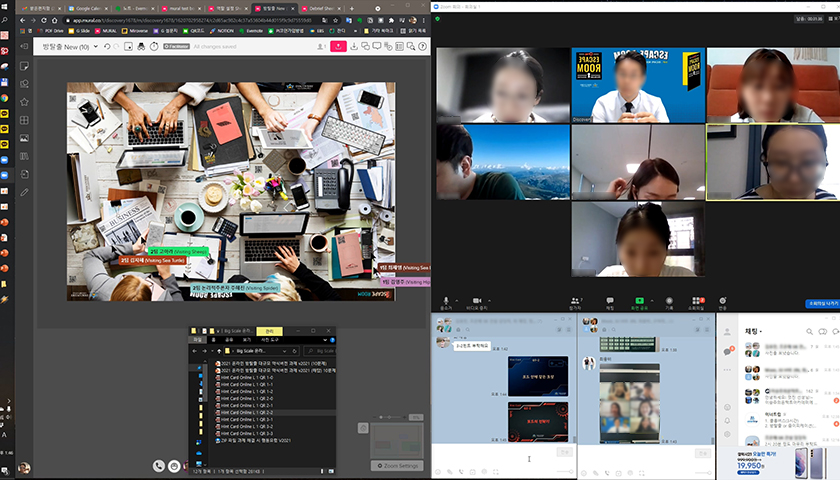The image size is (840, 480).
Task: Open frameworks grid tool in Mural sidebar
Action: 24,120
